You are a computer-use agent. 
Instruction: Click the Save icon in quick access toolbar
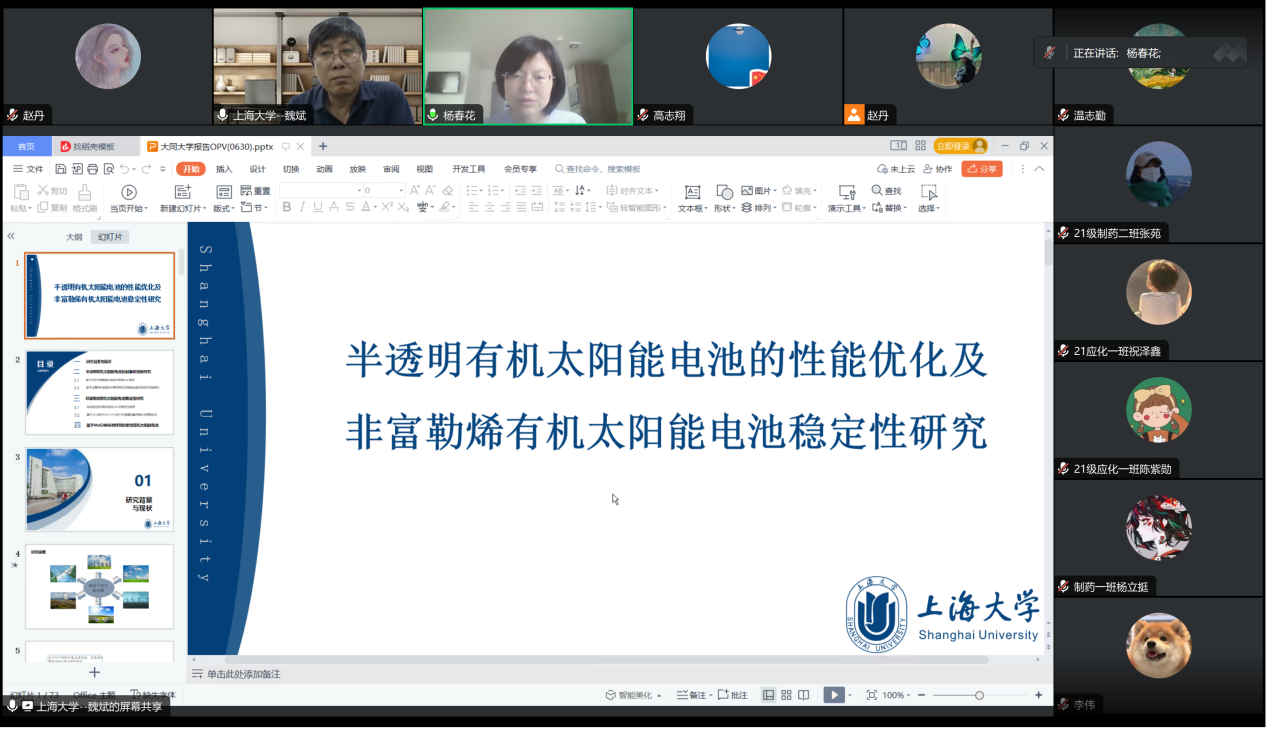coord(61,169)
